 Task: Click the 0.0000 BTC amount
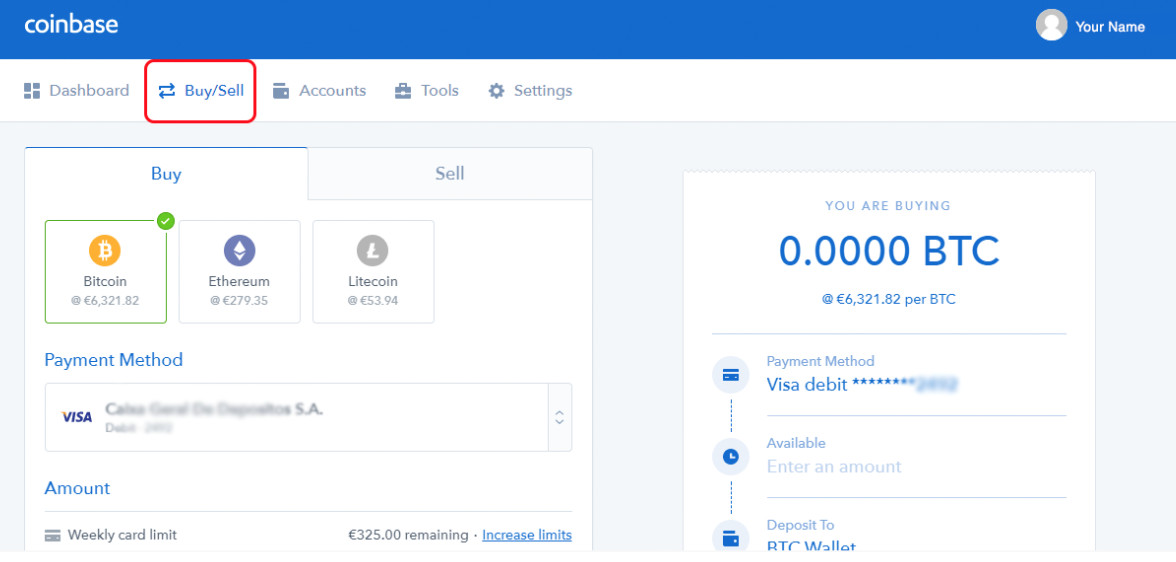(x=889, y=251)
